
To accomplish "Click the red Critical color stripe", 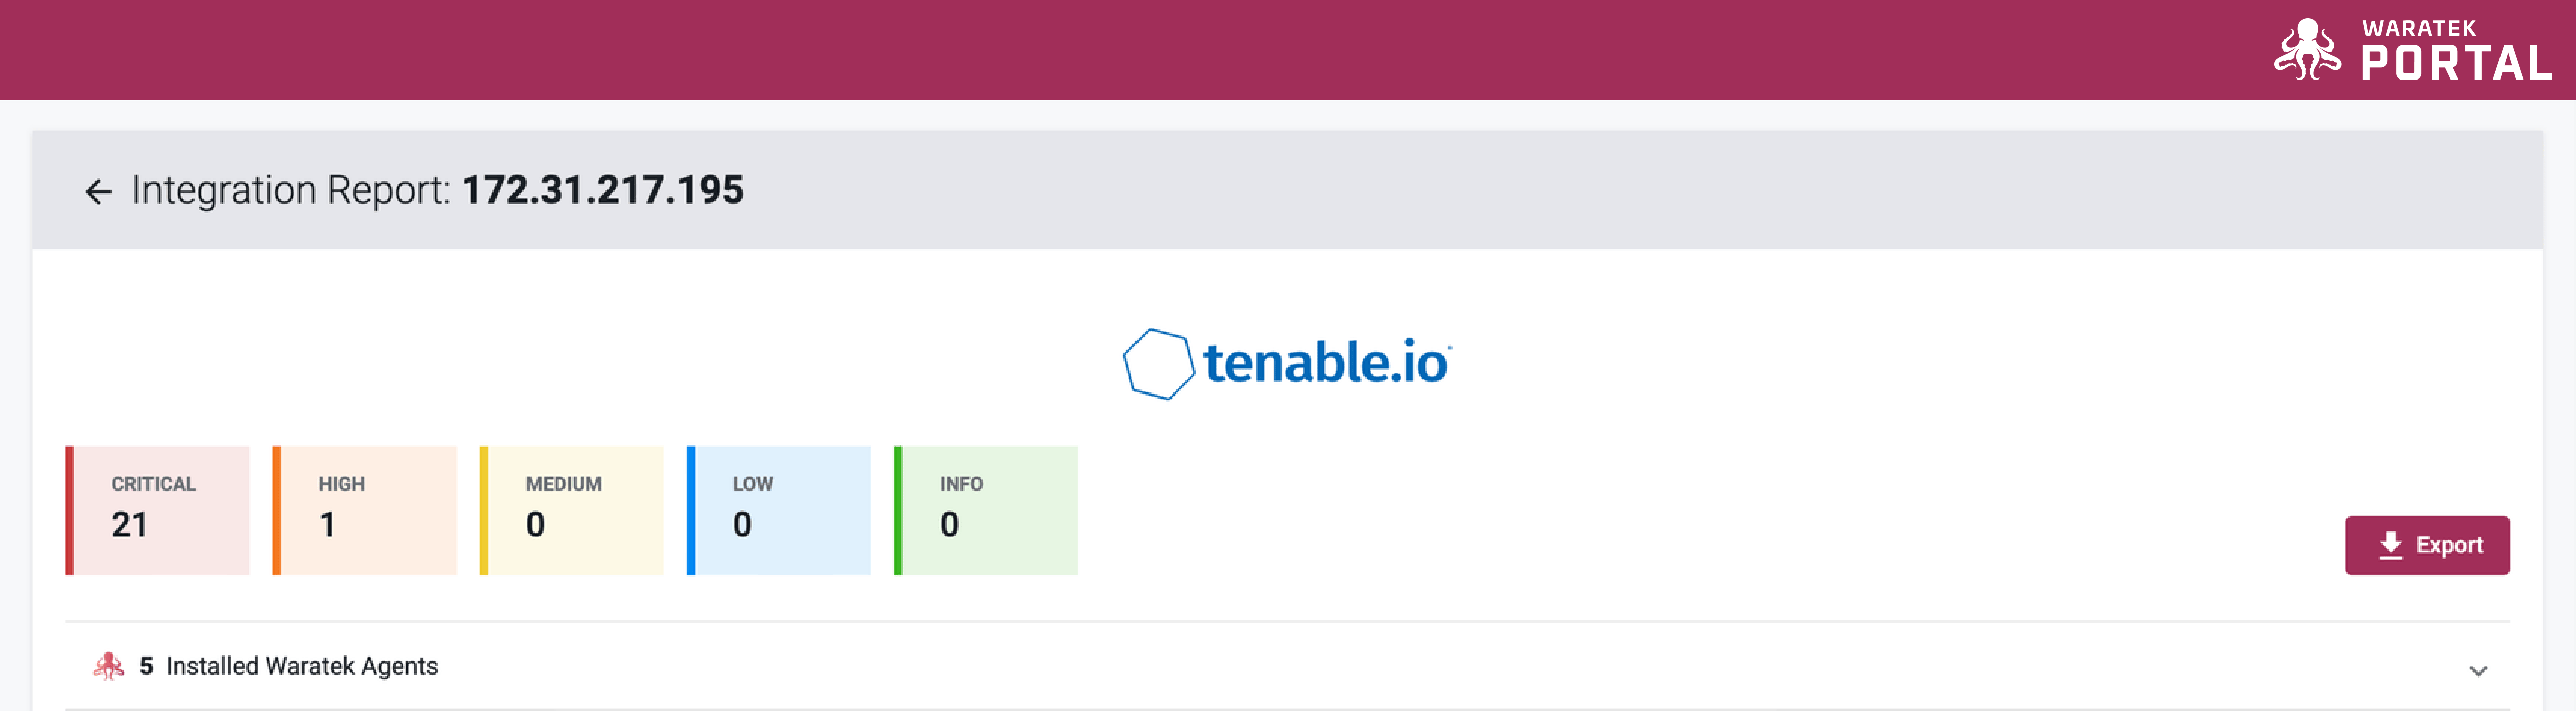I will (x=70, y=511).
